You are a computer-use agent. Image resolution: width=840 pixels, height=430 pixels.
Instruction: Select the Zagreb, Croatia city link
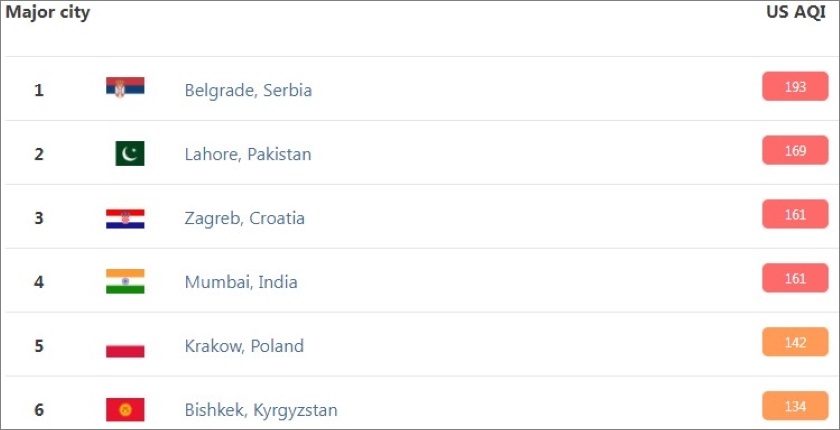click(x=245, y=218)
